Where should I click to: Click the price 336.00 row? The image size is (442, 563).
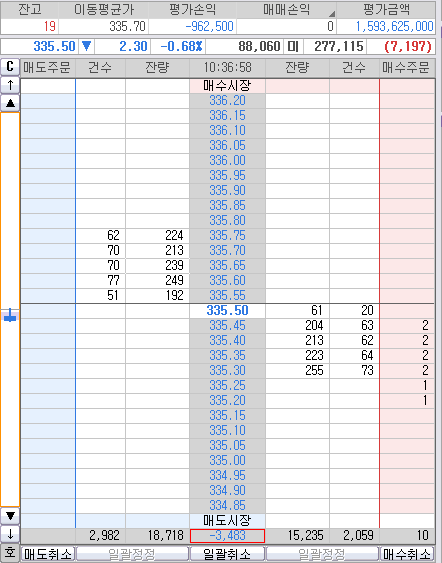(x=227, y=160)
